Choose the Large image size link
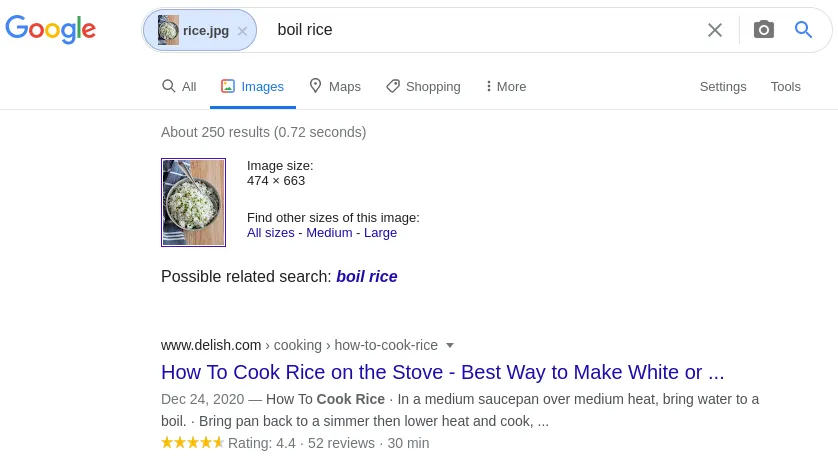Image resolution: width=838 pixels, height=456 pixels. click(x=380, y=233)
